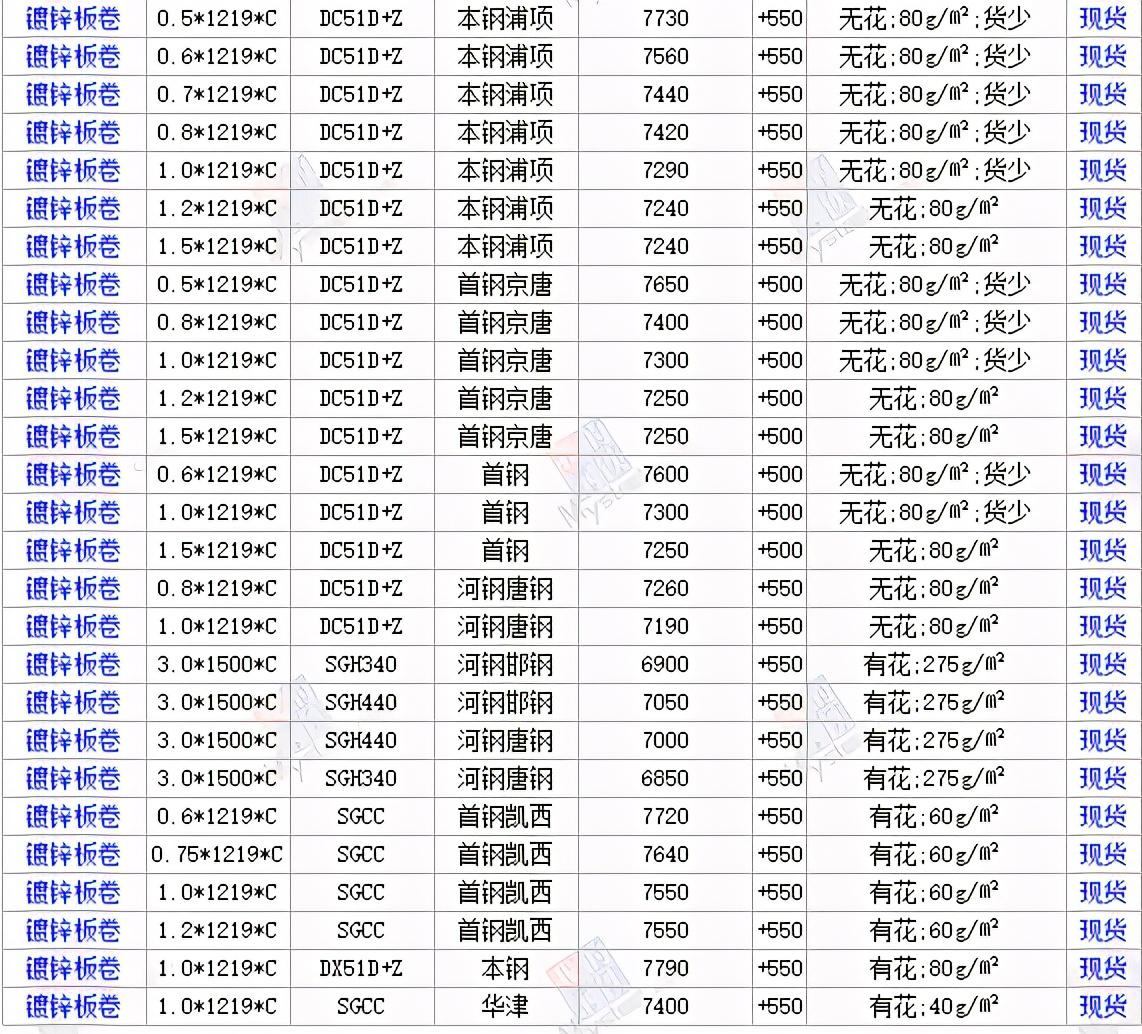Click 本钢浦项 in the 7290 price row
Screen dimensions: 1142x1034
[x=505, y=170]
